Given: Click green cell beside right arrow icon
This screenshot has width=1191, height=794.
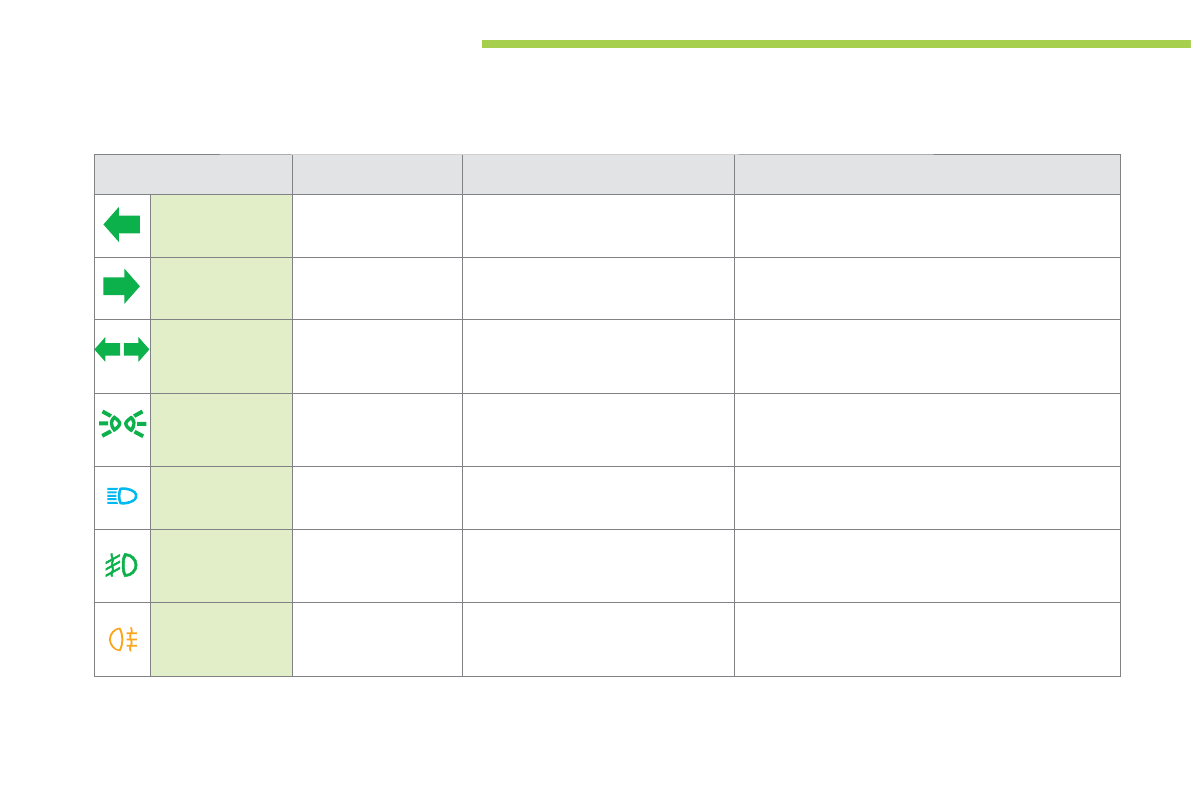Looking at the screenshot, I should click(x=221, y=288).
